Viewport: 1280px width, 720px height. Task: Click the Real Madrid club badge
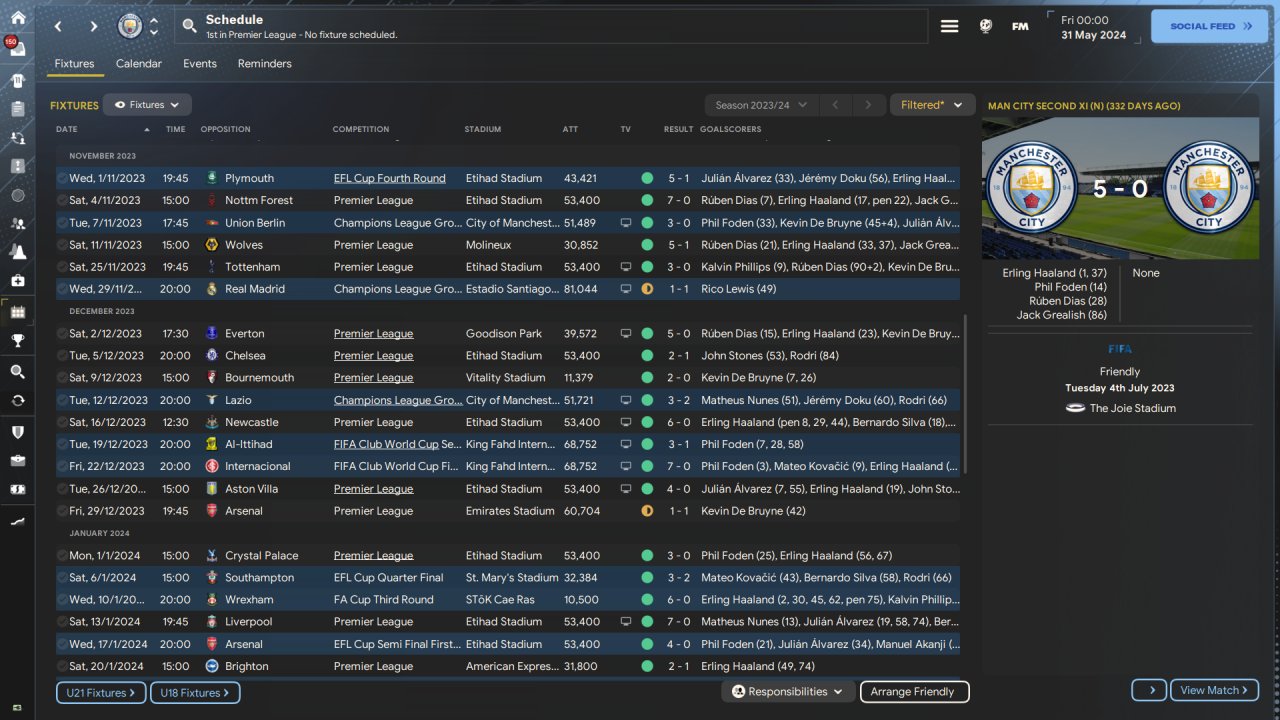point(211,289)
